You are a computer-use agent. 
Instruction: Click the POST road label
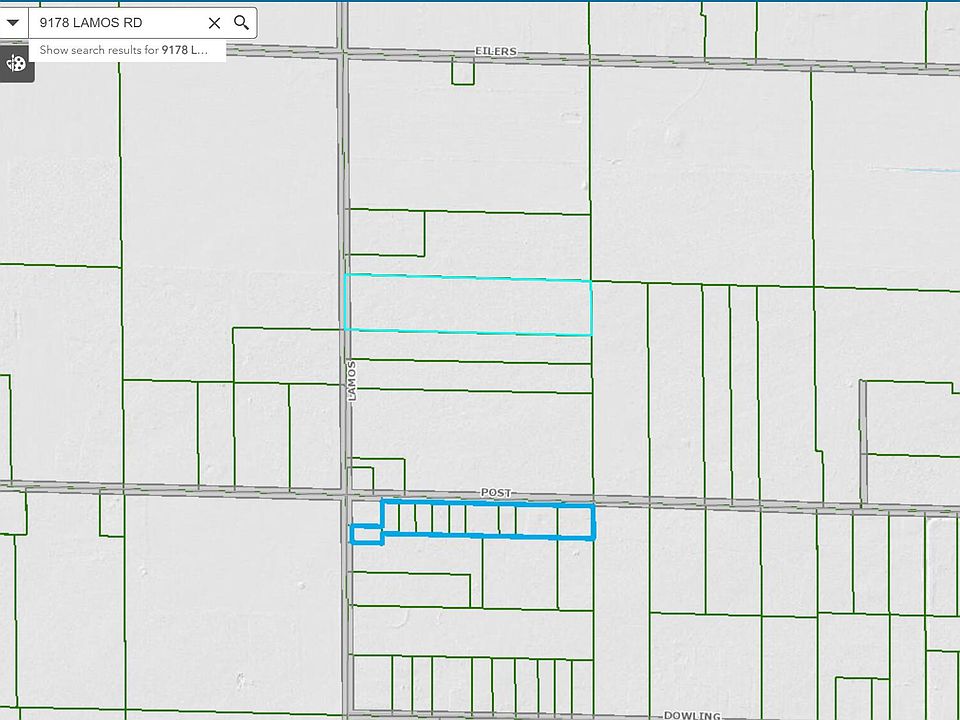click(x=496, y=493)
